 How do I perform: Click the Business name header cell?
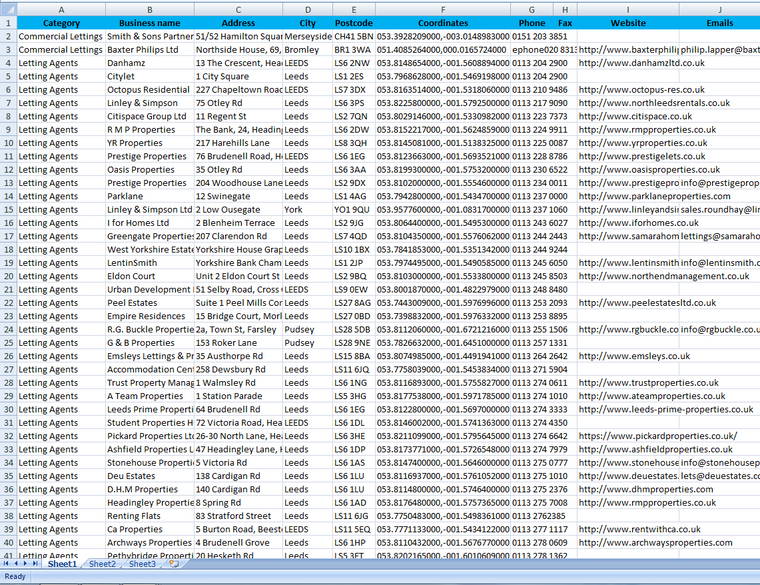click(150, 23)
